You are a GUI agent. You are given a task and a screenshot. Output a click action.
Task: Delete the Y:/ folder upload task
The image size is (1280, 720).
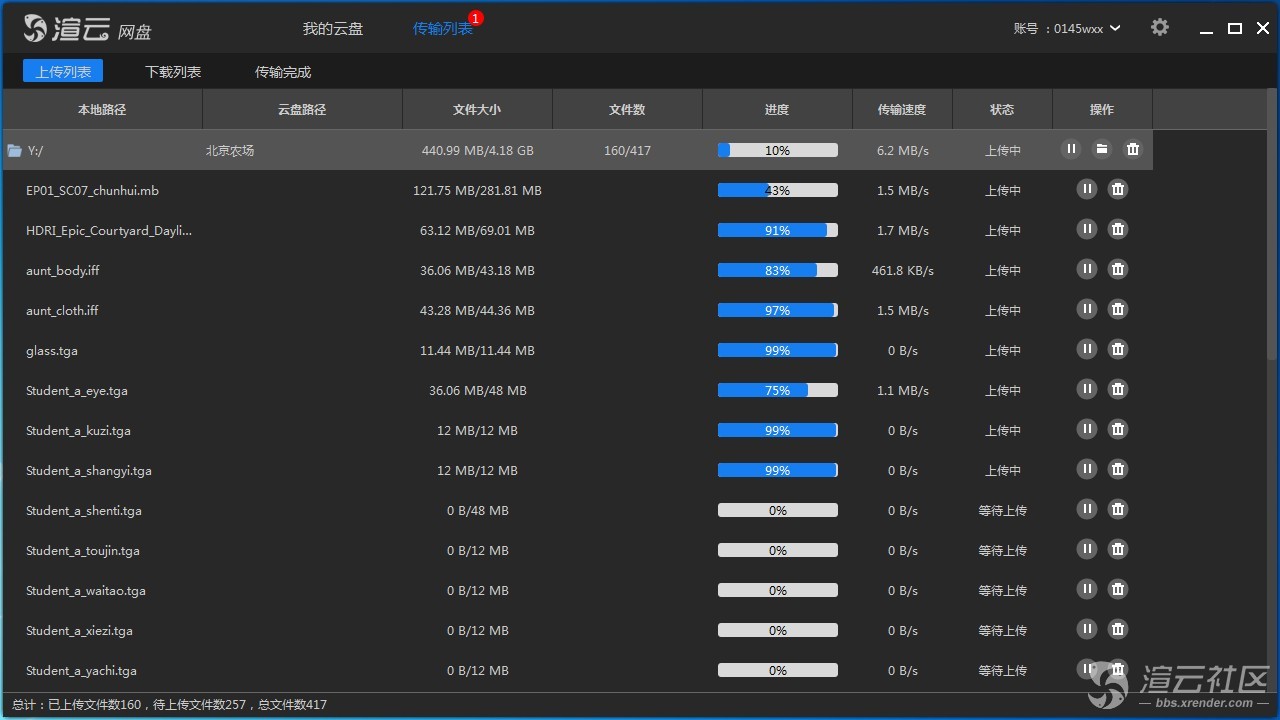click(x=1132, y=149)
